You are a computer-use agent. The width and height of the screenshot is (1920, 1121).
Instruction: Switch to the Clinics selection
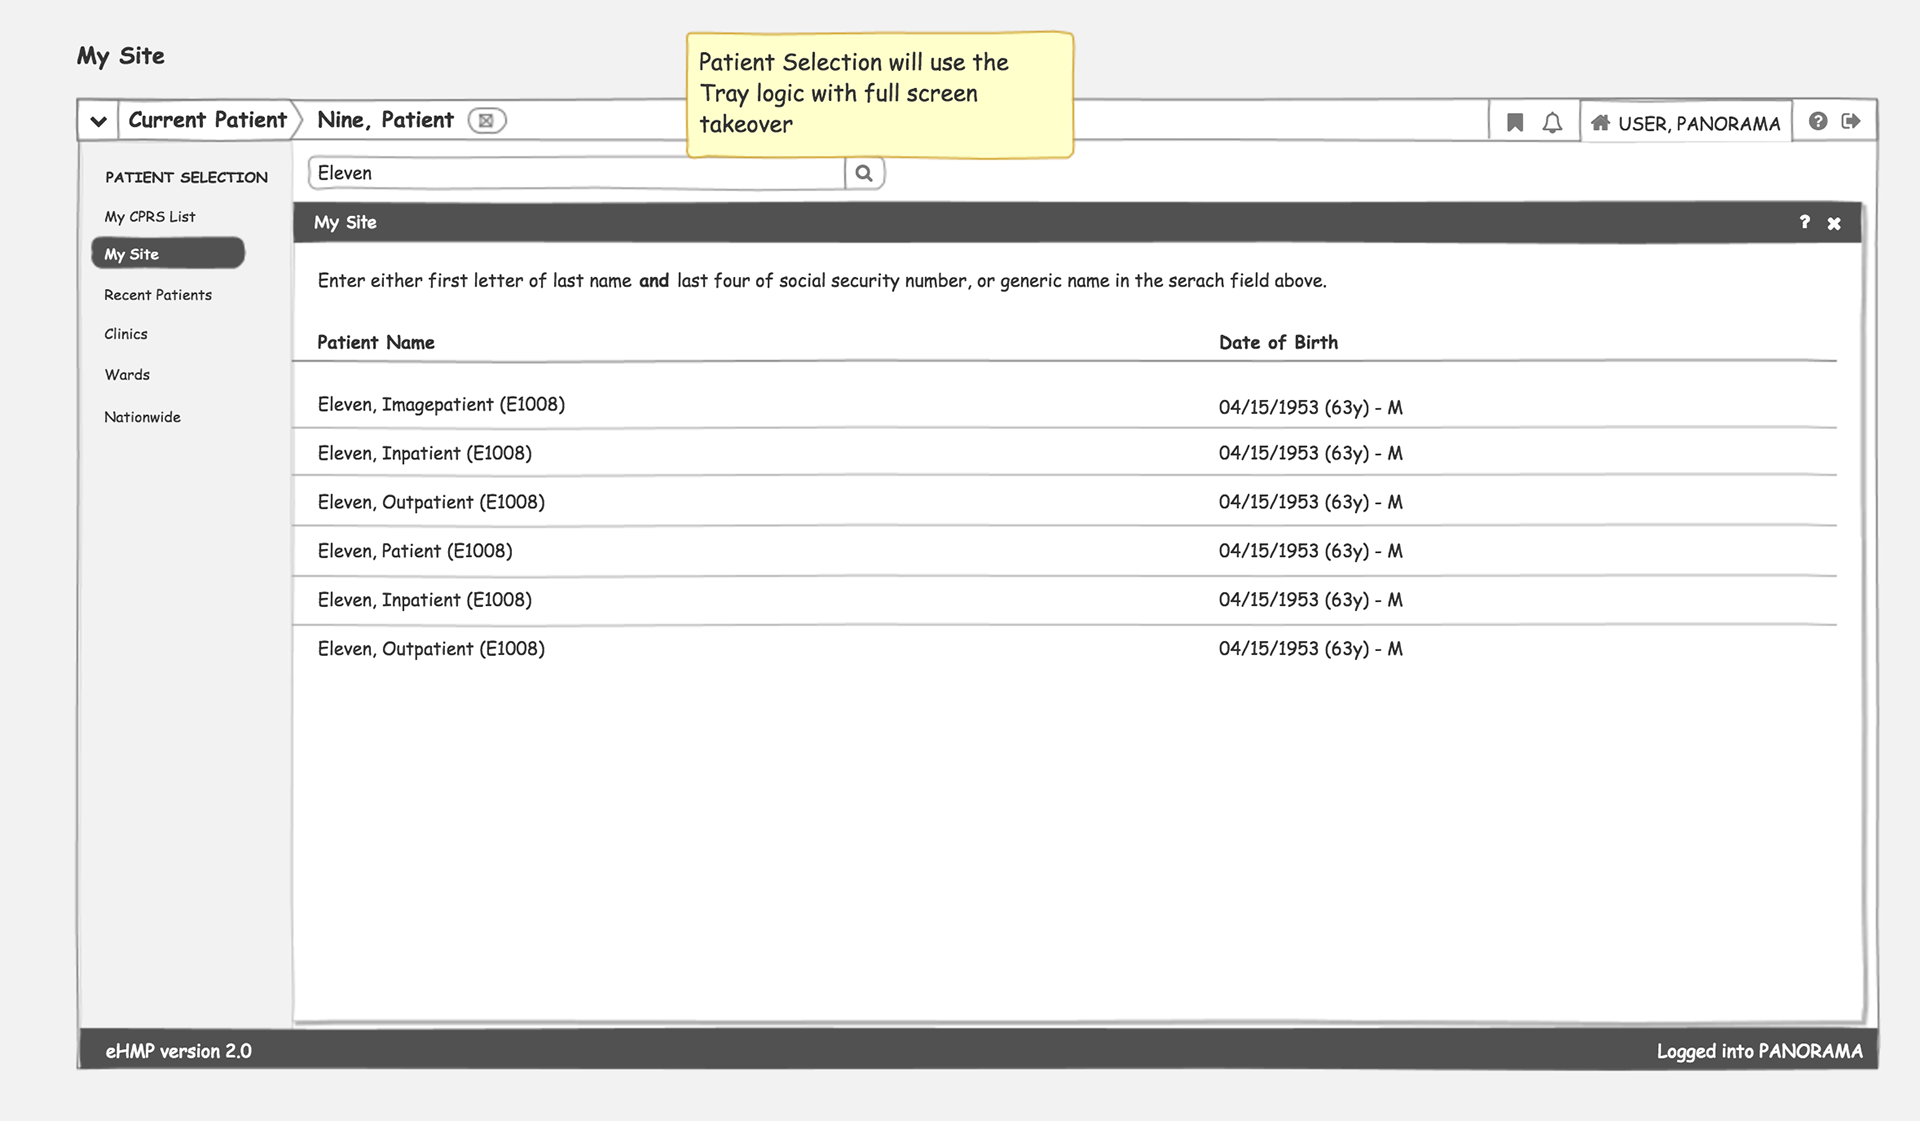coord(126,334)
